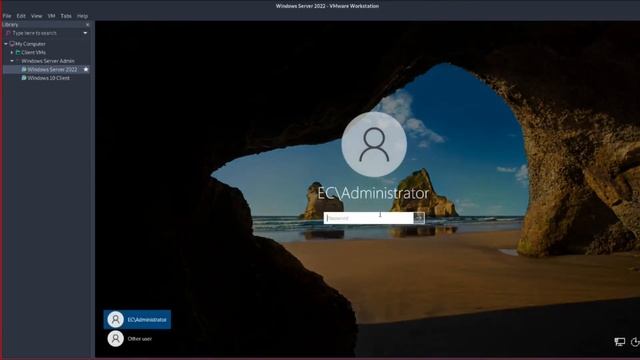Open the Tabs menu
The width and height of the screenshot is (640, 360).
pyautogui.click(x=66, y=16)
